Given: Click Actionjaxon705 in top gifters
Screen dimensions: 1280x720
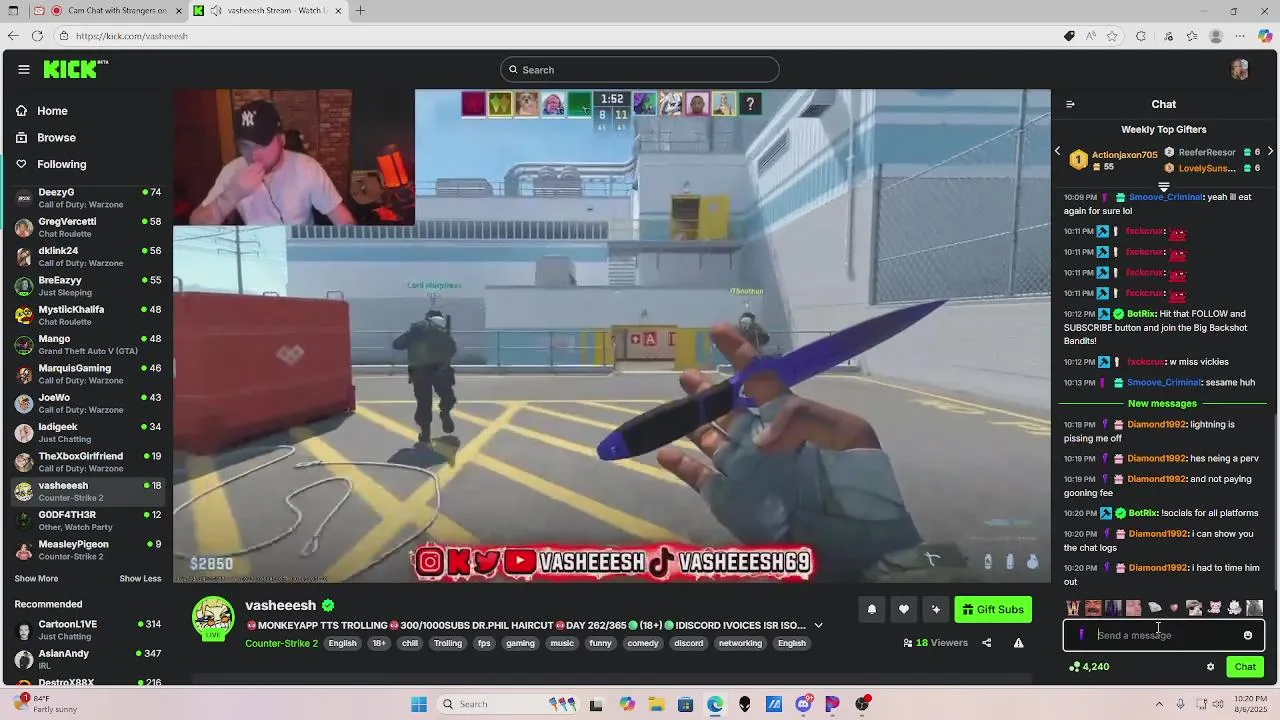Looking at the screenshot, I should click(1124, 155).
